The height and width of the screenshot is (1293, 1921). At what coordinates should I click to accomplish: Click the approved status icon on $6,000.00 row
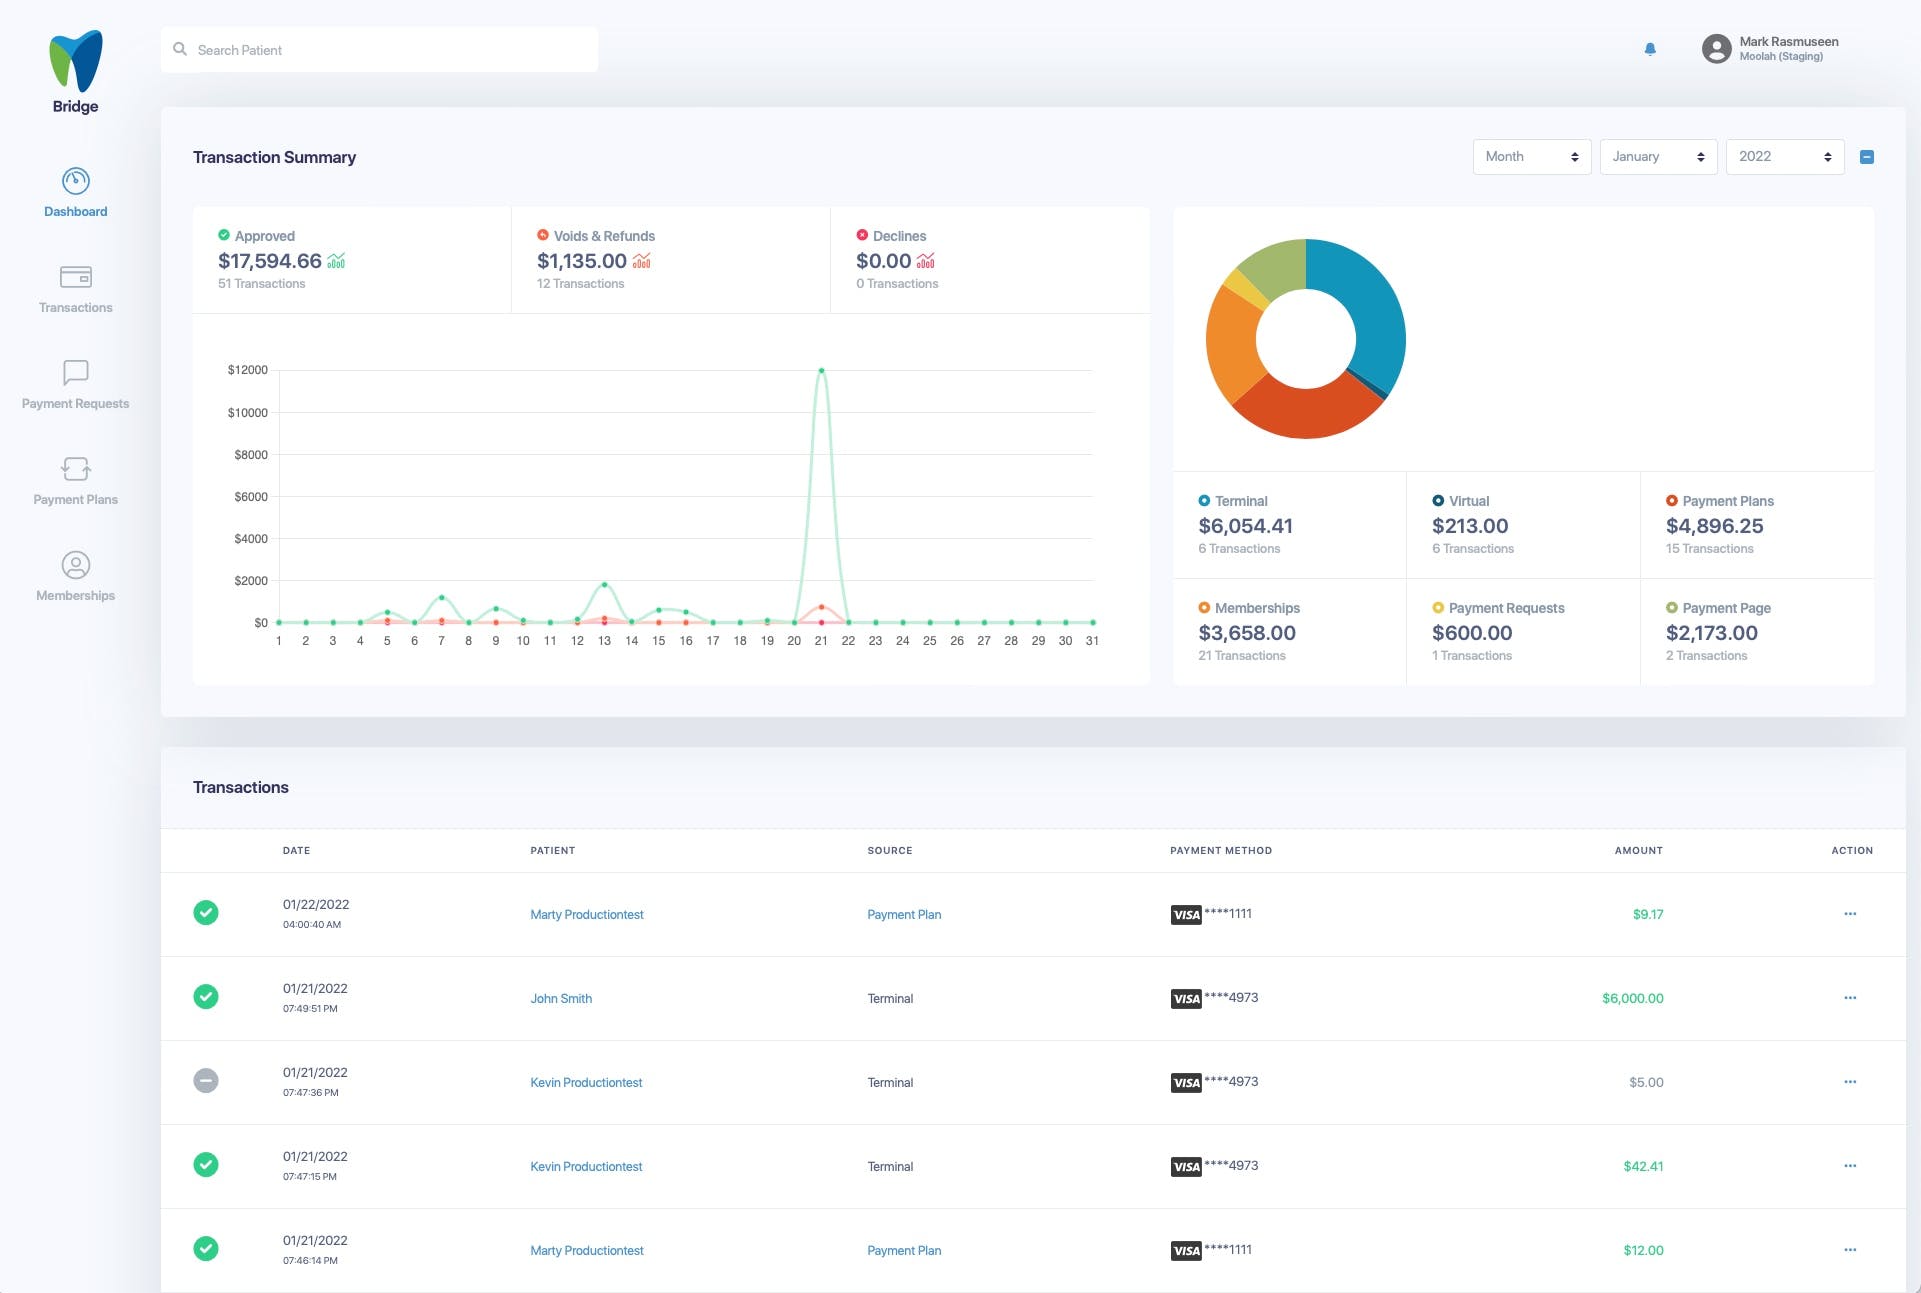(206, 997)
